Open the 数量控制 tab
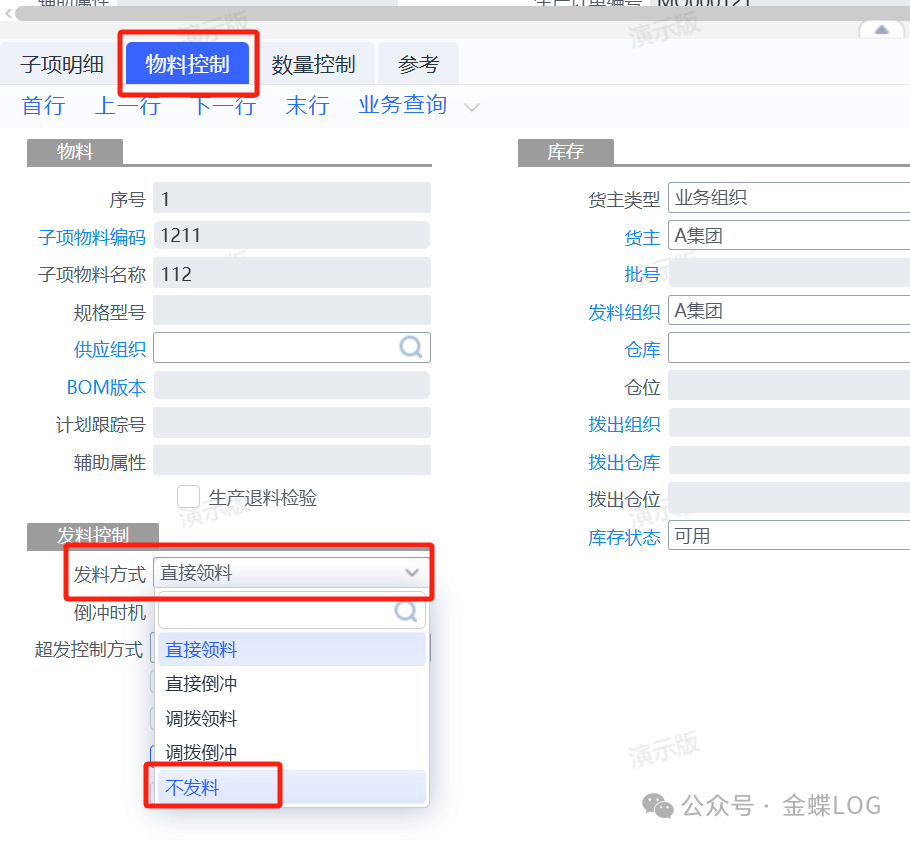The width and height of the screenshot is (910, 841). (313, 65)
